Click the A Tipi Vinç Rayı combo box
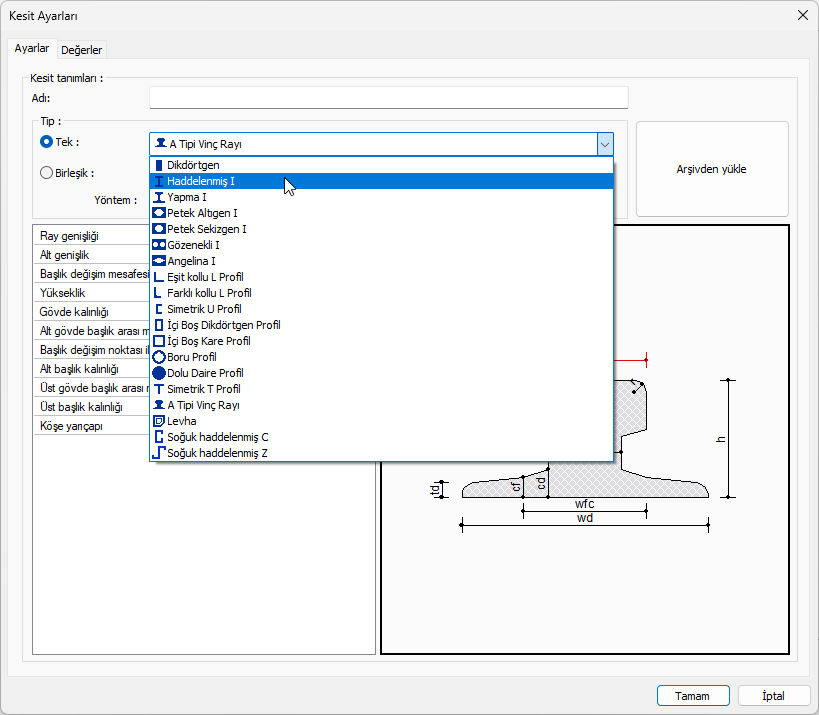This screenshot has width=819, height=715. point(372,144)
